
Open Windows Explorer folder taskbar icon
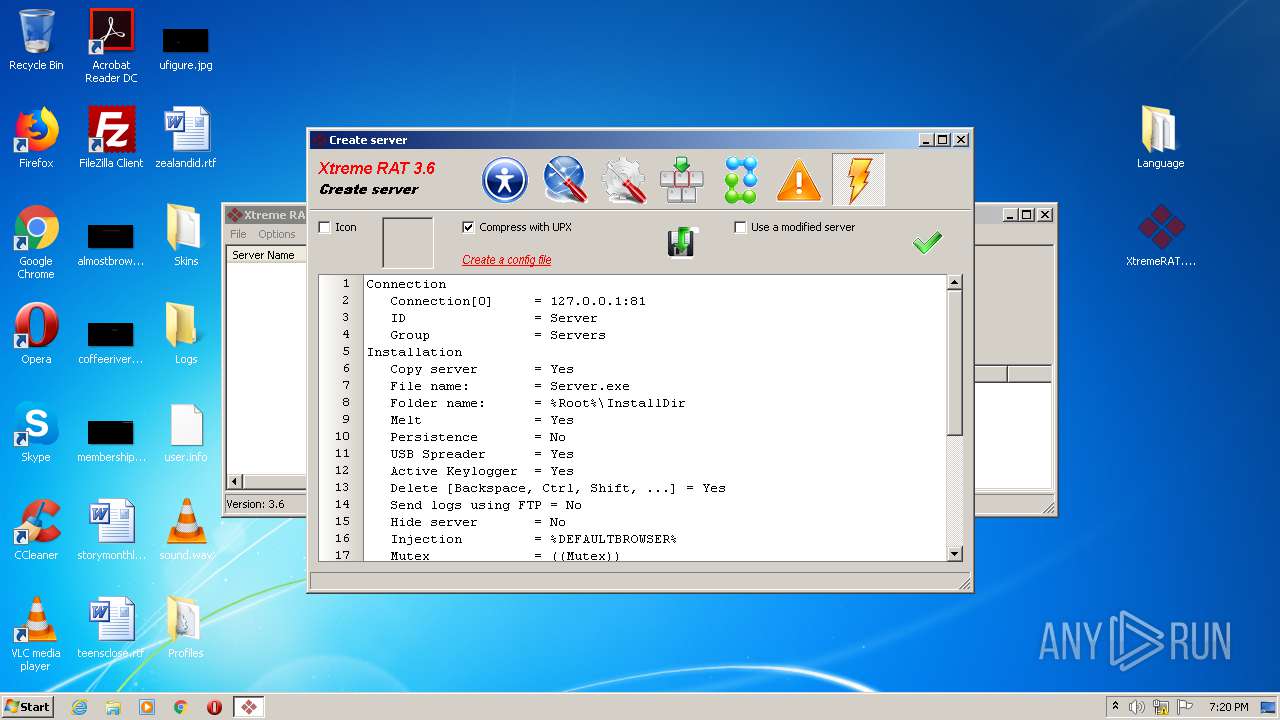point(113,707)
